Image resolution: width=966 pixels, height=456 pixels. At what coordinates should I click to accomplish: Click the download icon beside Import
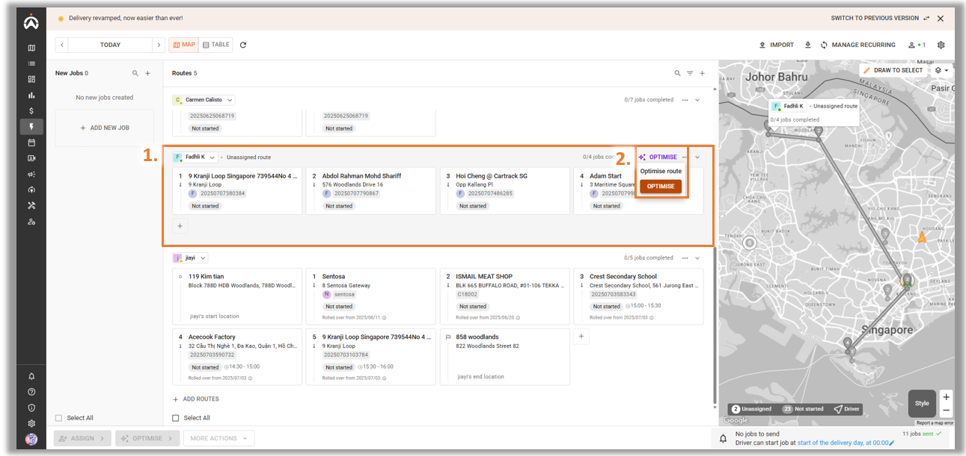click(808, 45)
